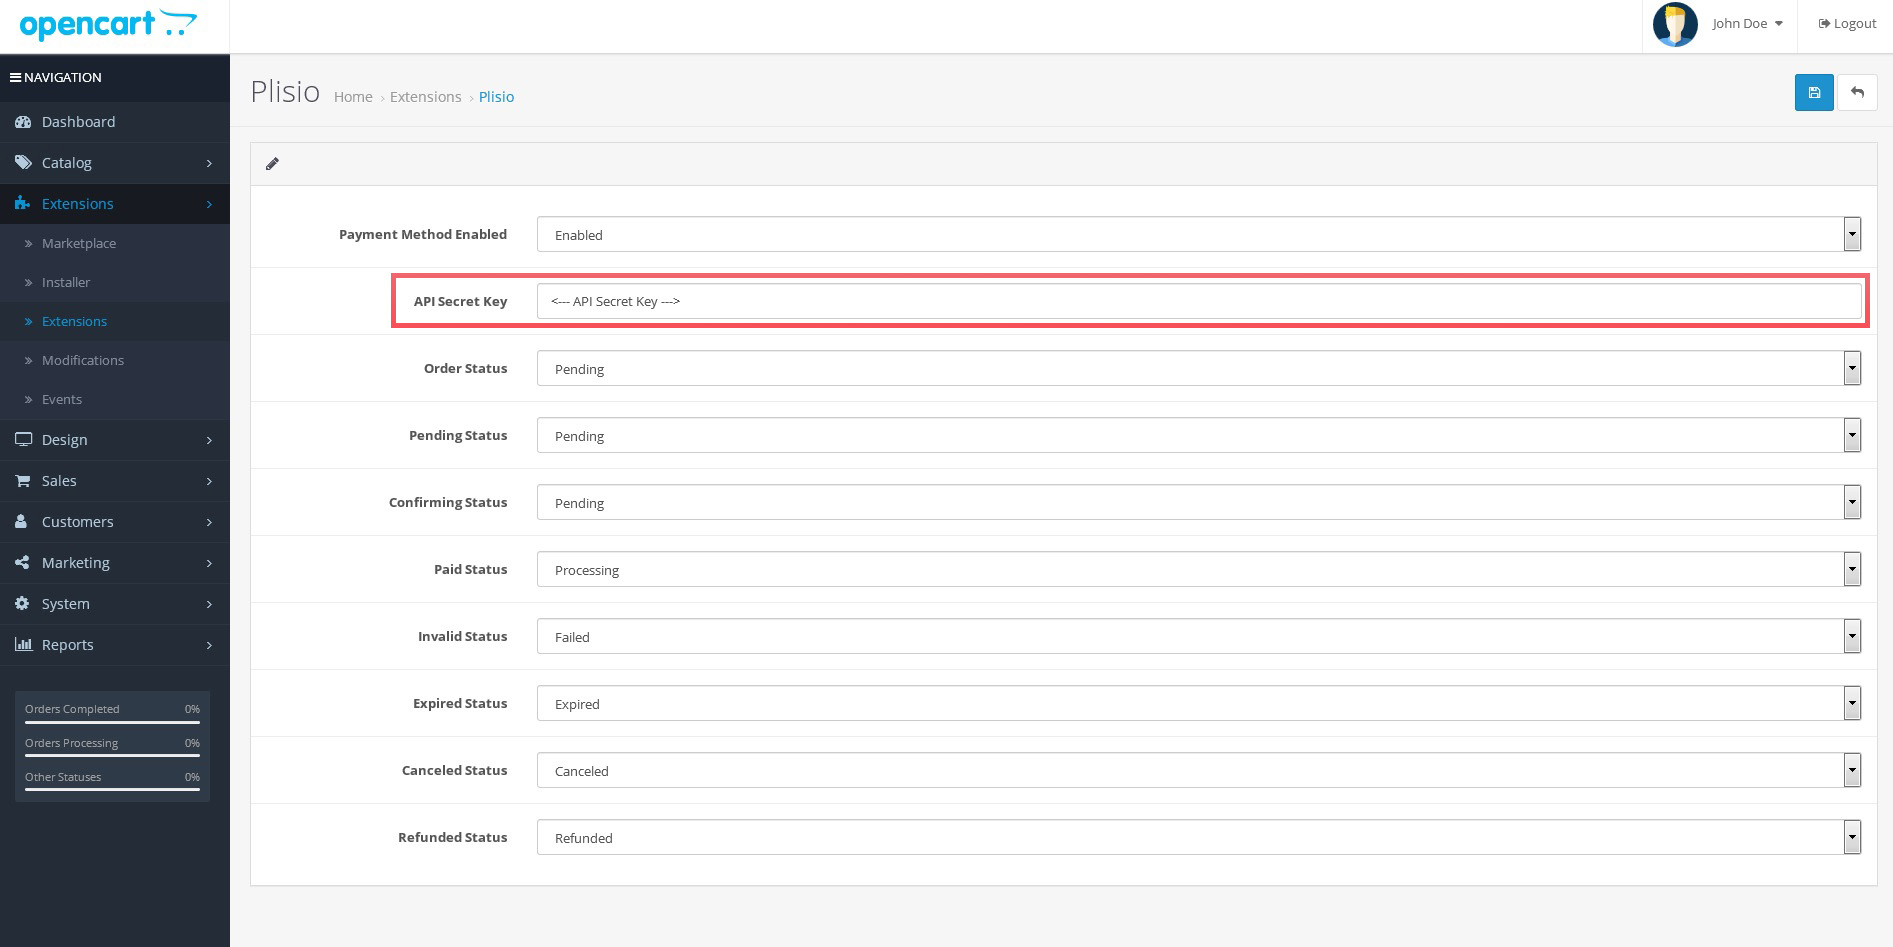Viewport: 1893px width, 947px height.
Task: Expand the Sales menu
Action: tap(115, 481)
